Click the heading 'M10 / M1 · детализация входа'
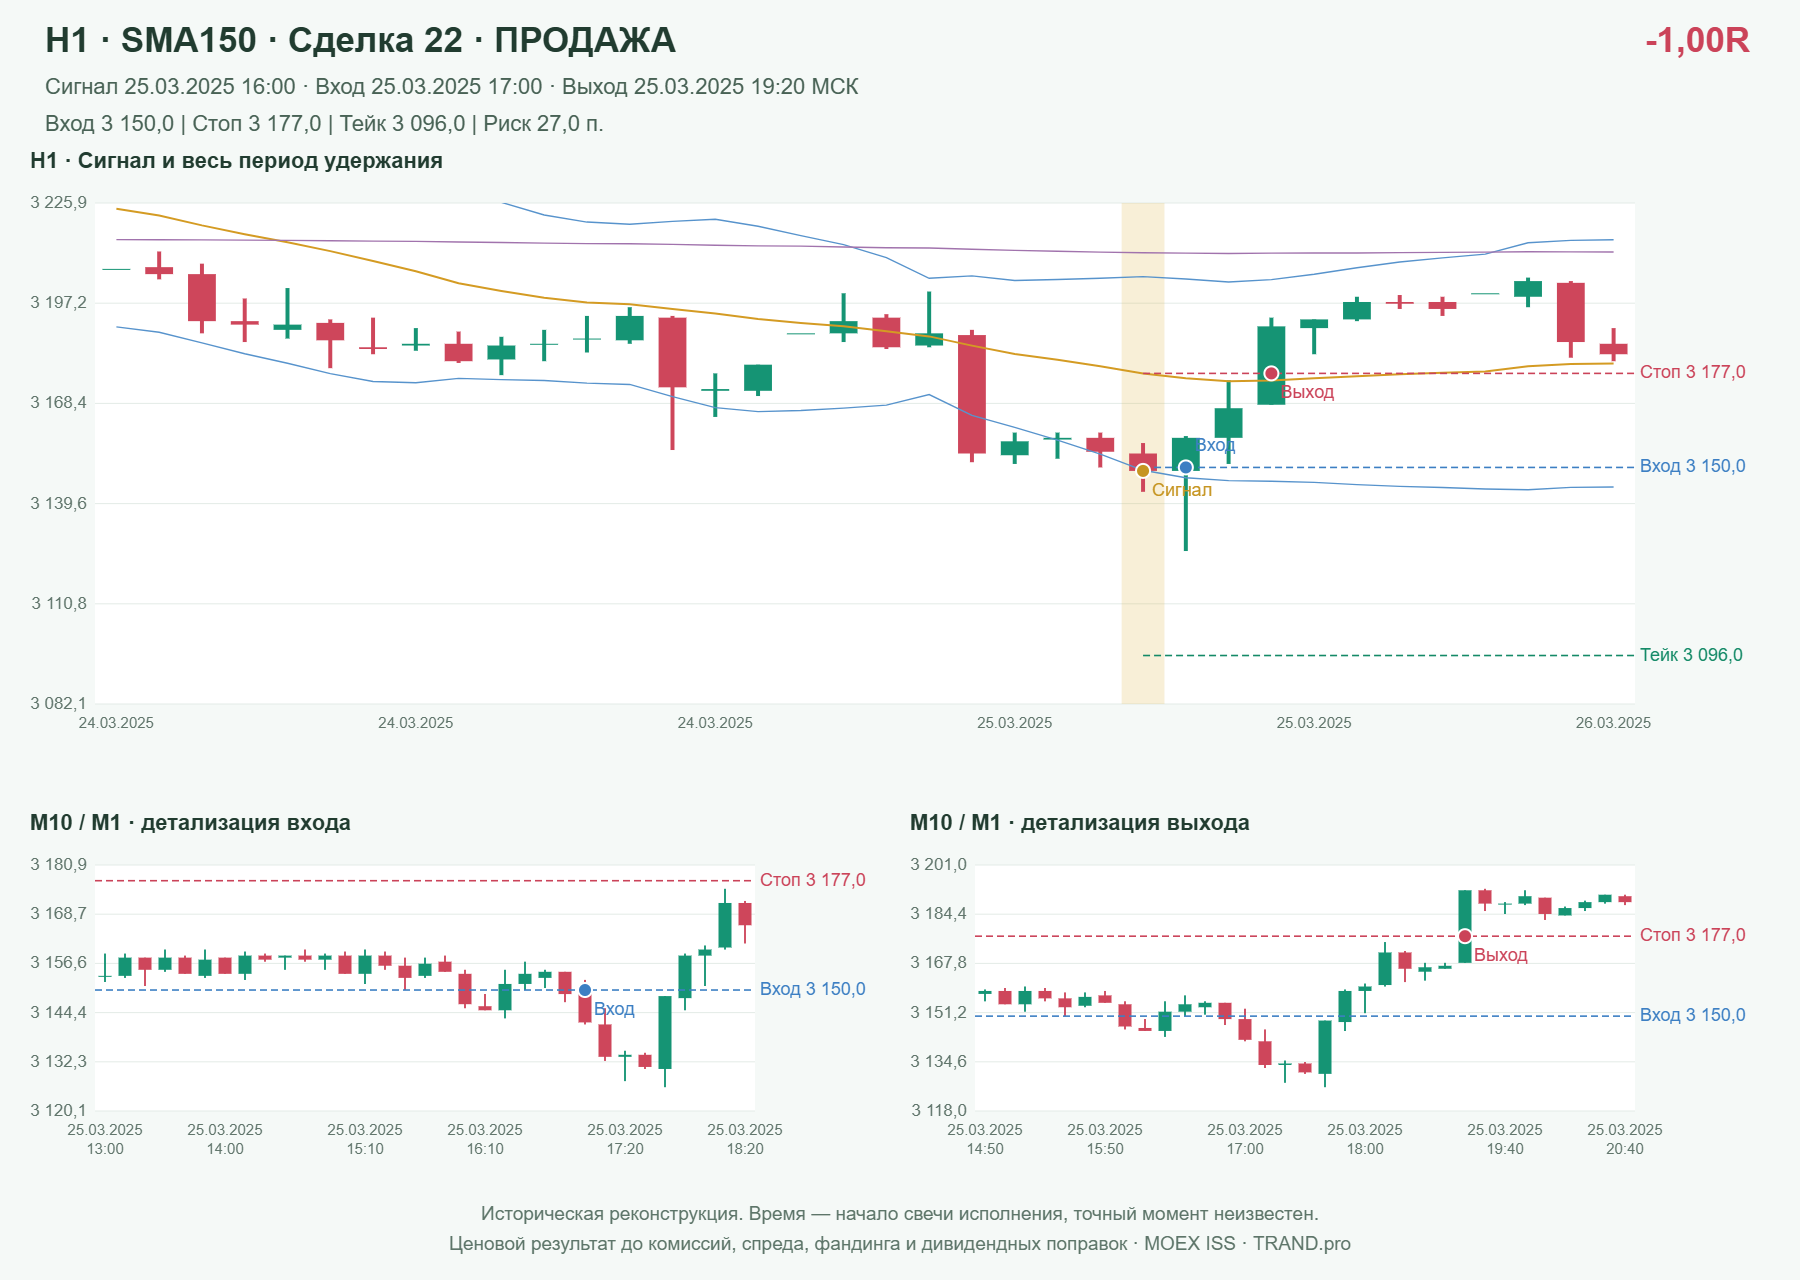The image size is (1800, 1280). tap(190, 823)
